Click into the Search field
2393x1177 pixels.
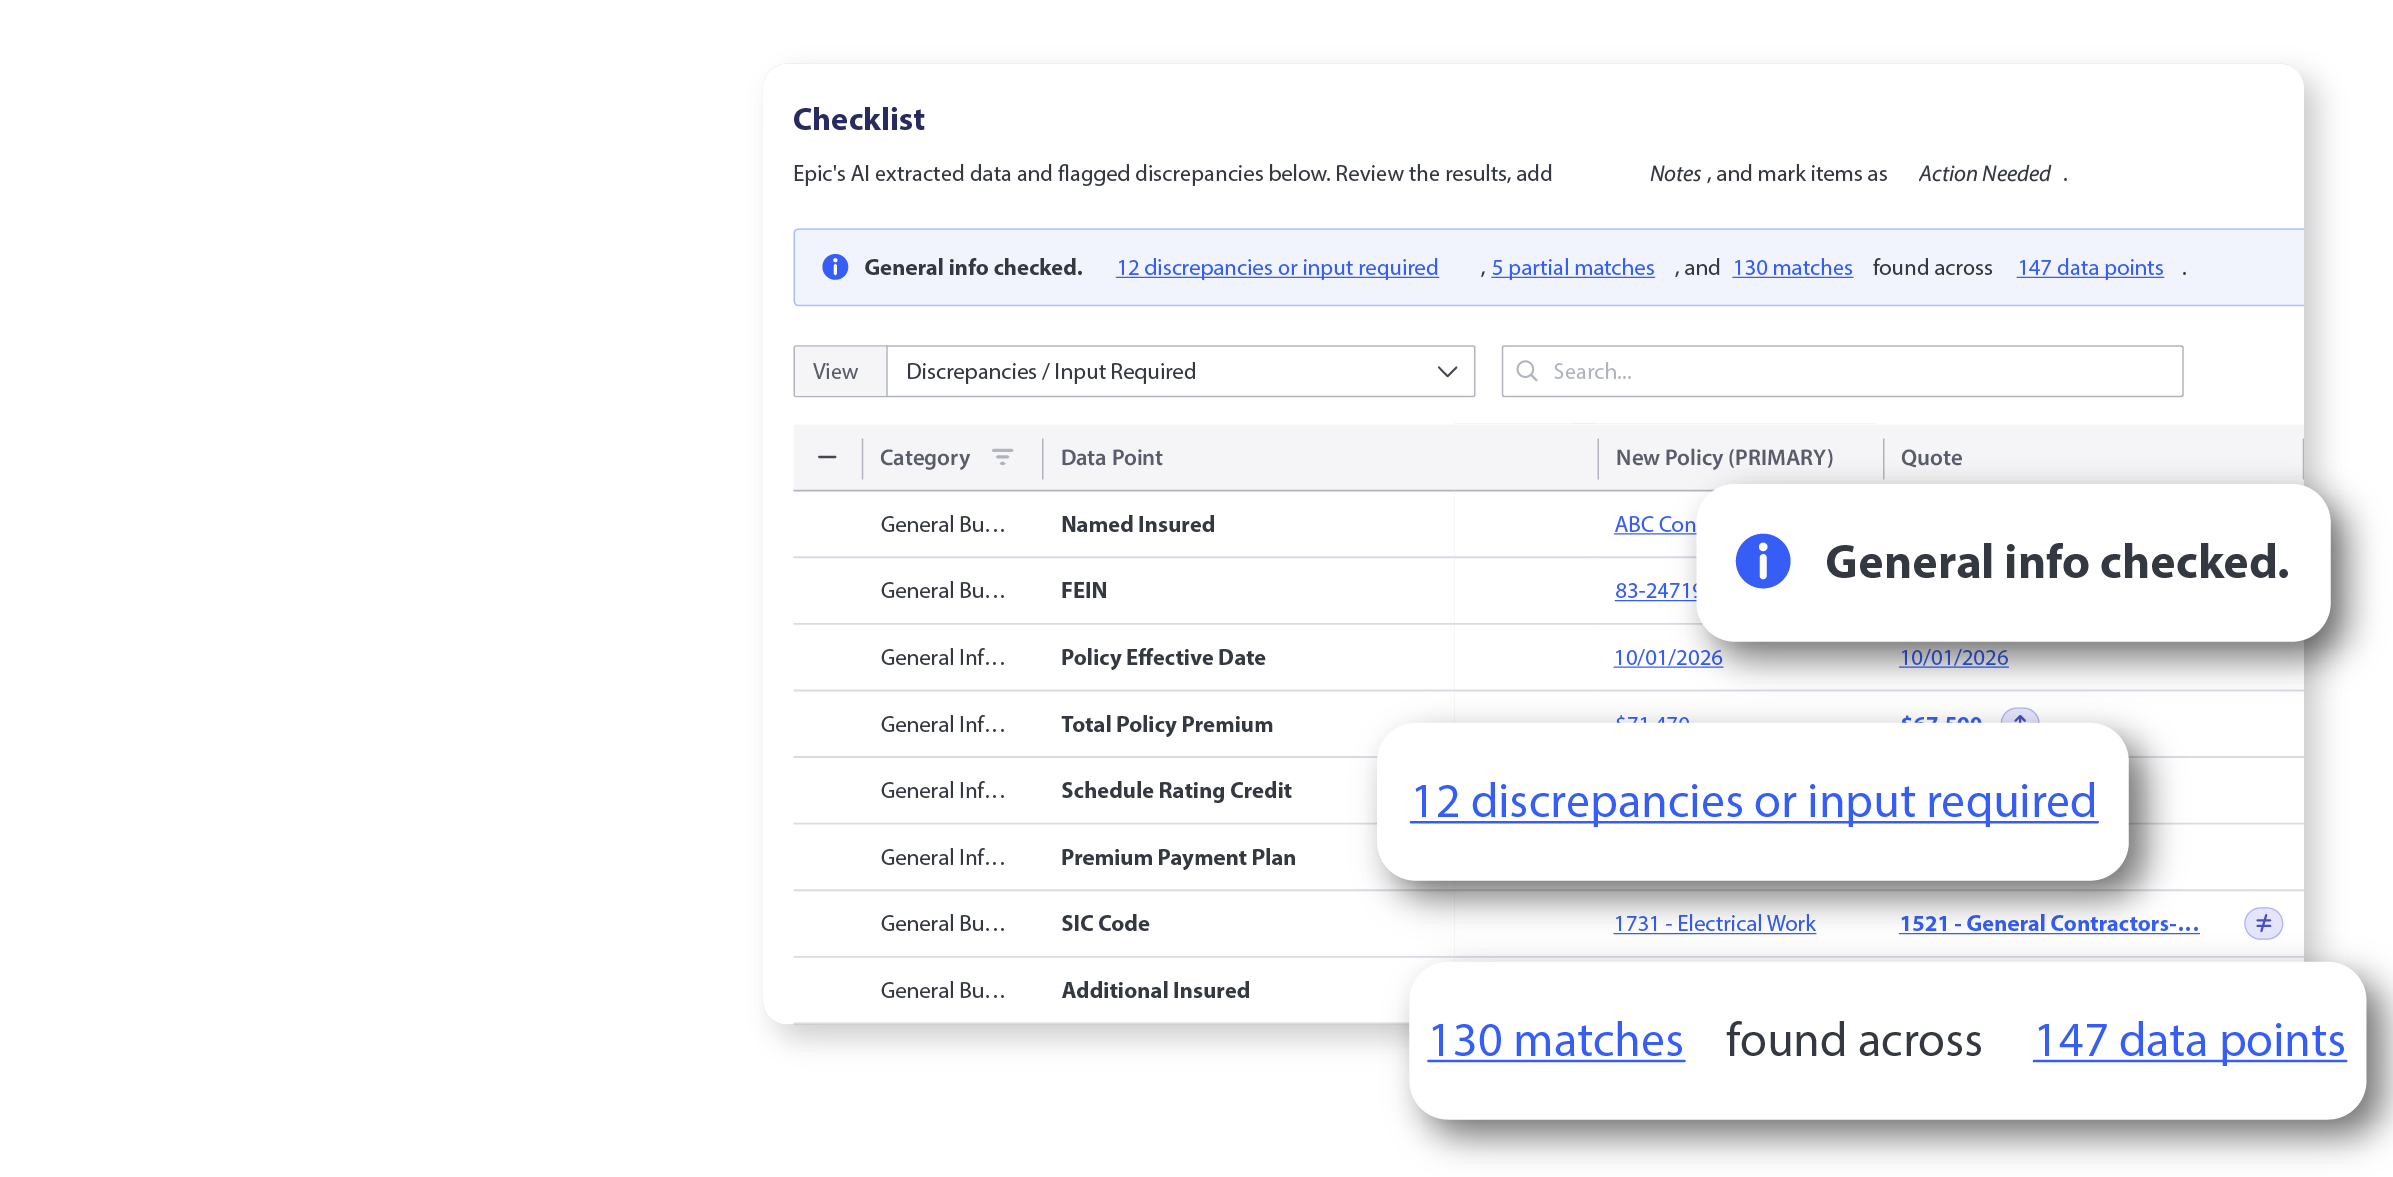click(1842, 371)
